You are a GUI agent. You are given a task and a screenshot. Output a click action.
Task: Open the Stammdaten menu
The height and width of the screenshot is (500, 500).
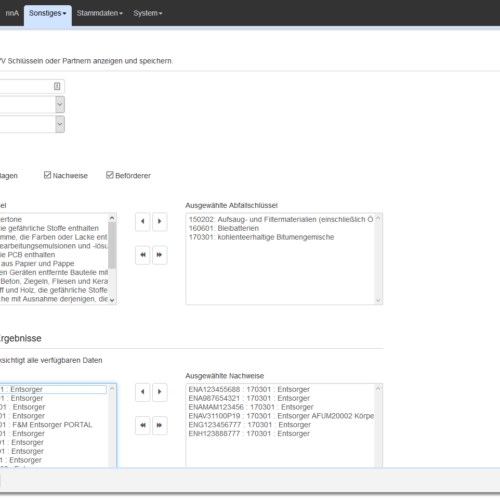tap(100, 13)
